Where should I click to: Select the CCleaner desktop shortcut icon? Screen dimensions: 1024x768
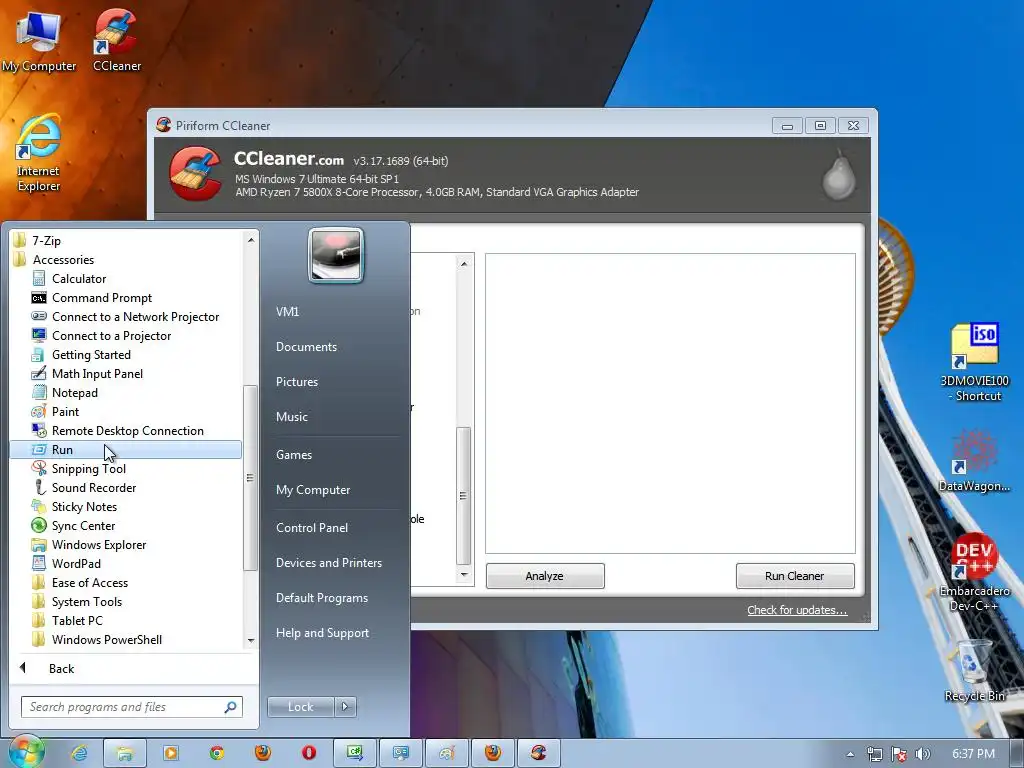click(116, 39)
